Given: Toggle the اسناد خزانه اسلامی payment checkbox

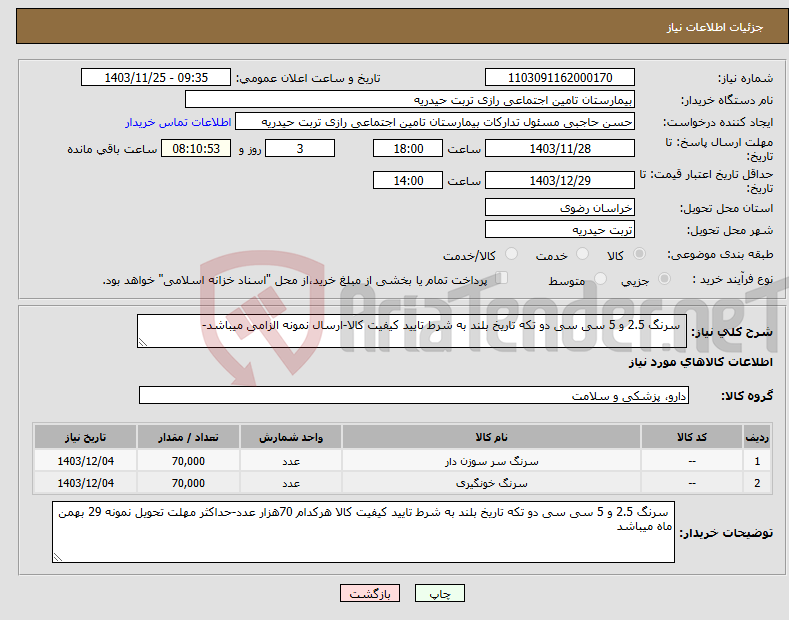Looking at the screenshot, I should [x=502, y=278].
